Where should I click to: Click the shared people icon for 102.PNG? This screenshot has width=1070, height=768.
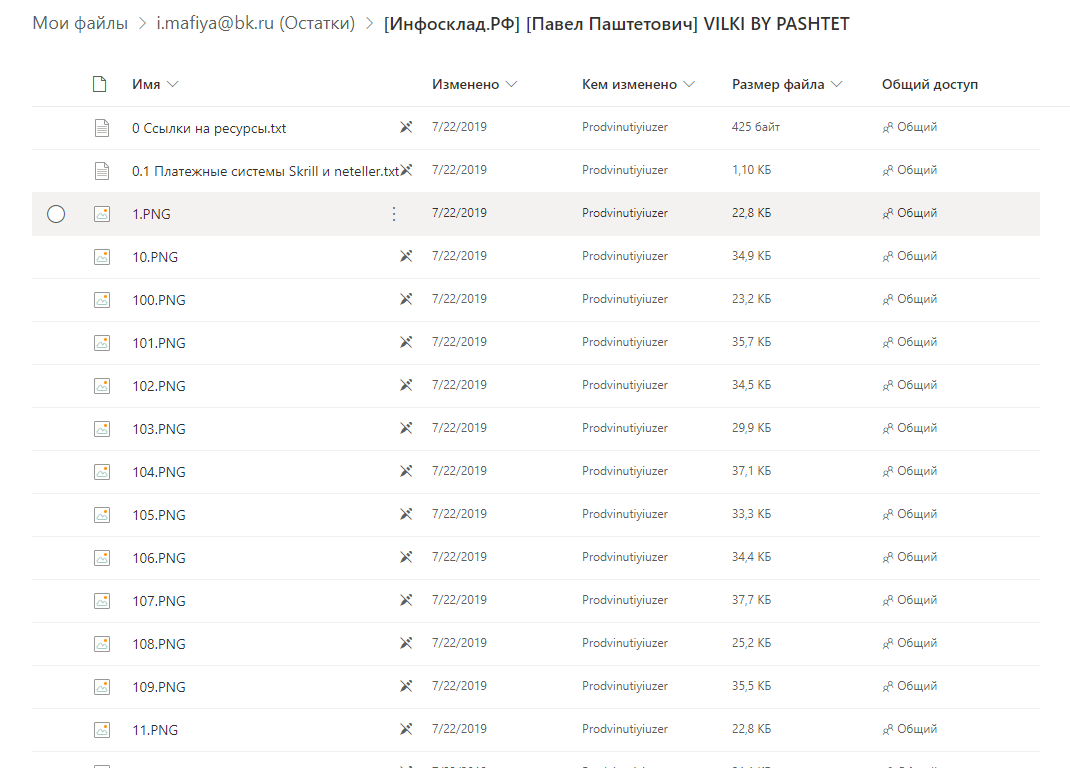[887, 386]
